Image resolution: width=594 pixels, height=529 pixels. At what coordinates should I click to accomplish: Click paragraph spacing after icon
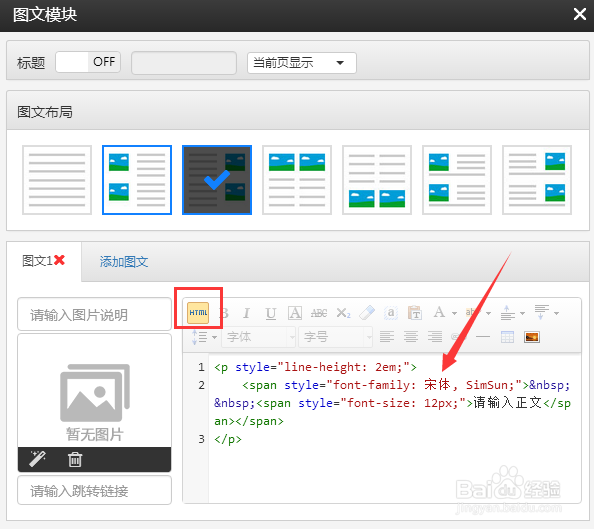pos(542,312)
